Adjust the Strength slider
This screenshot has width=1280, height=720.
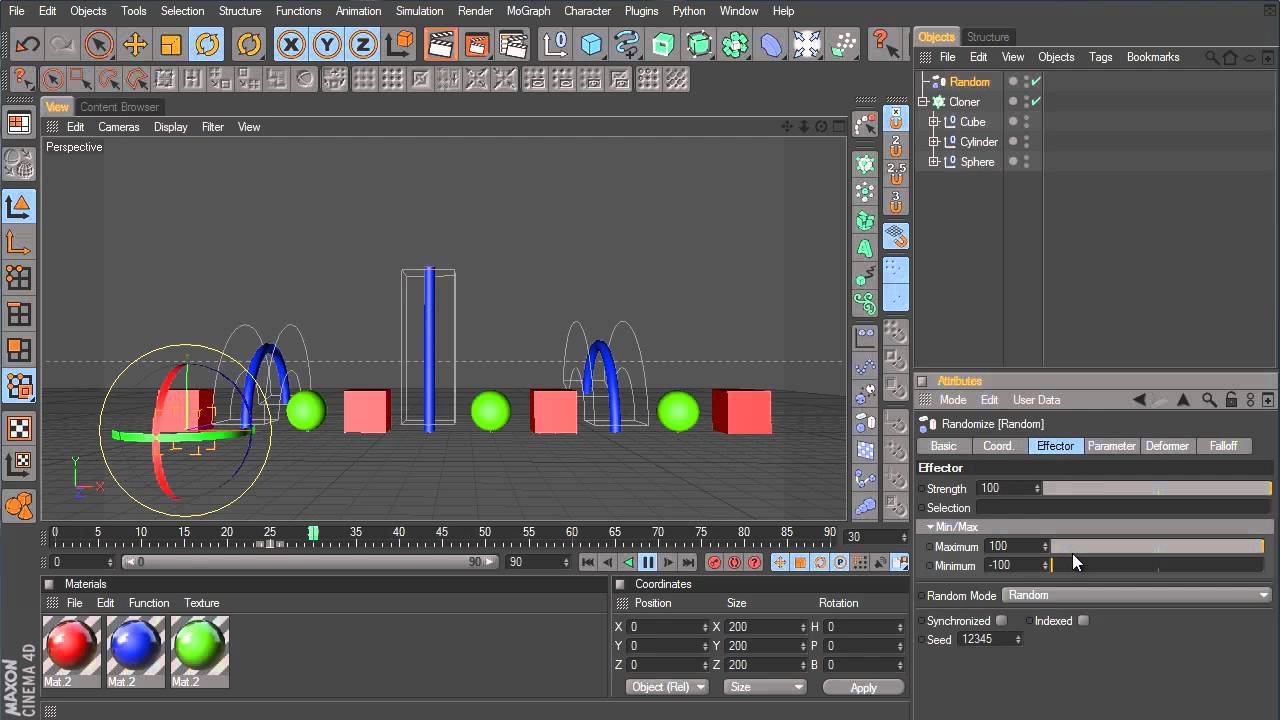point(1157,488)
